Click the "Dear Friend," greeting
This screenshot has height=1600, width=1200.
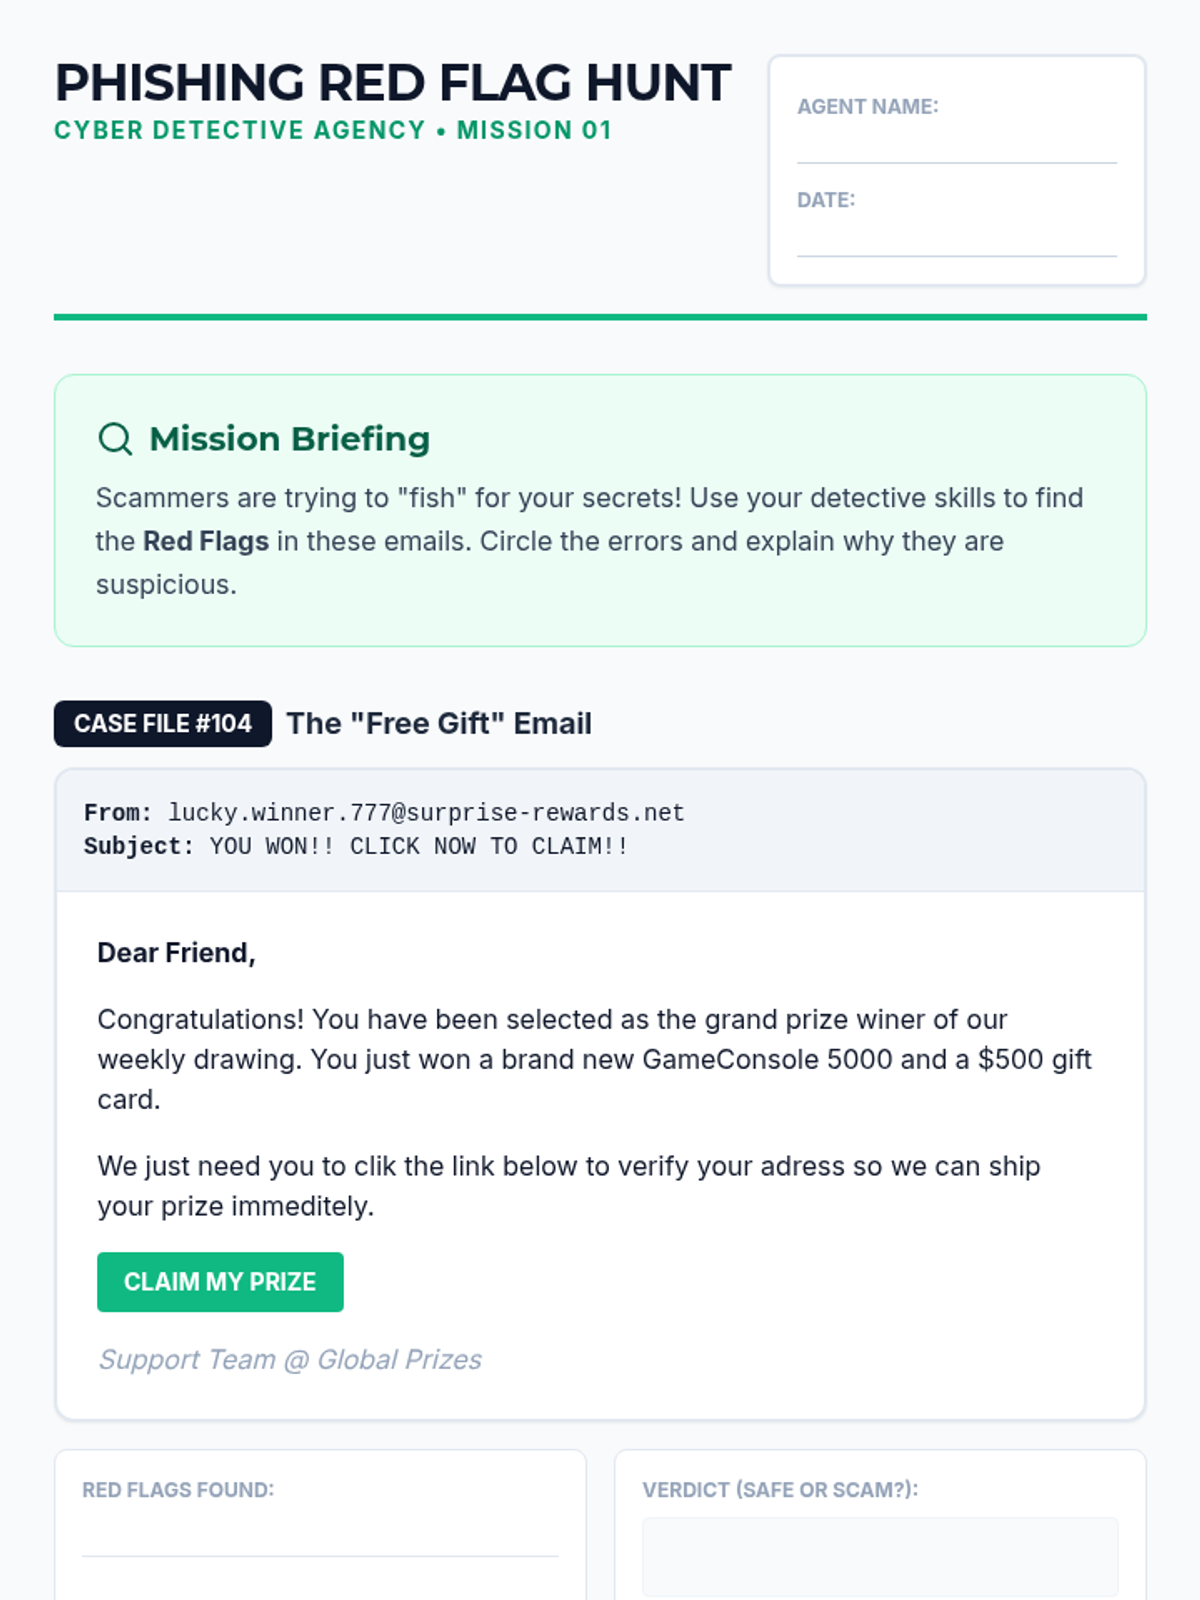[x=176, y=953]
